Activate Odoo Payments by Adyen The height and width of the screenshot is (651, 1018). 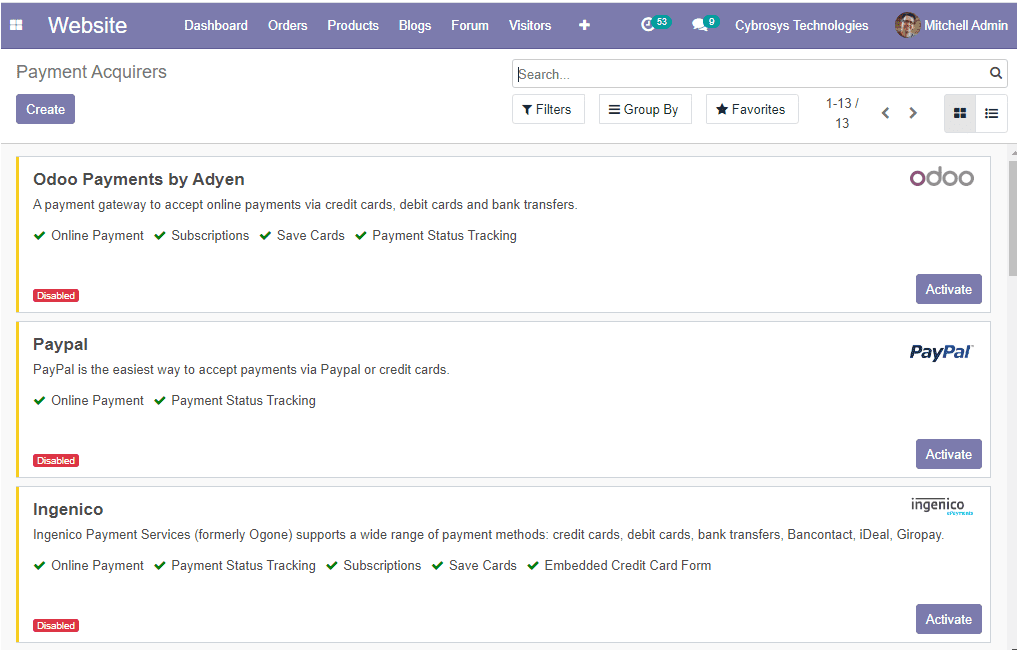949,289
